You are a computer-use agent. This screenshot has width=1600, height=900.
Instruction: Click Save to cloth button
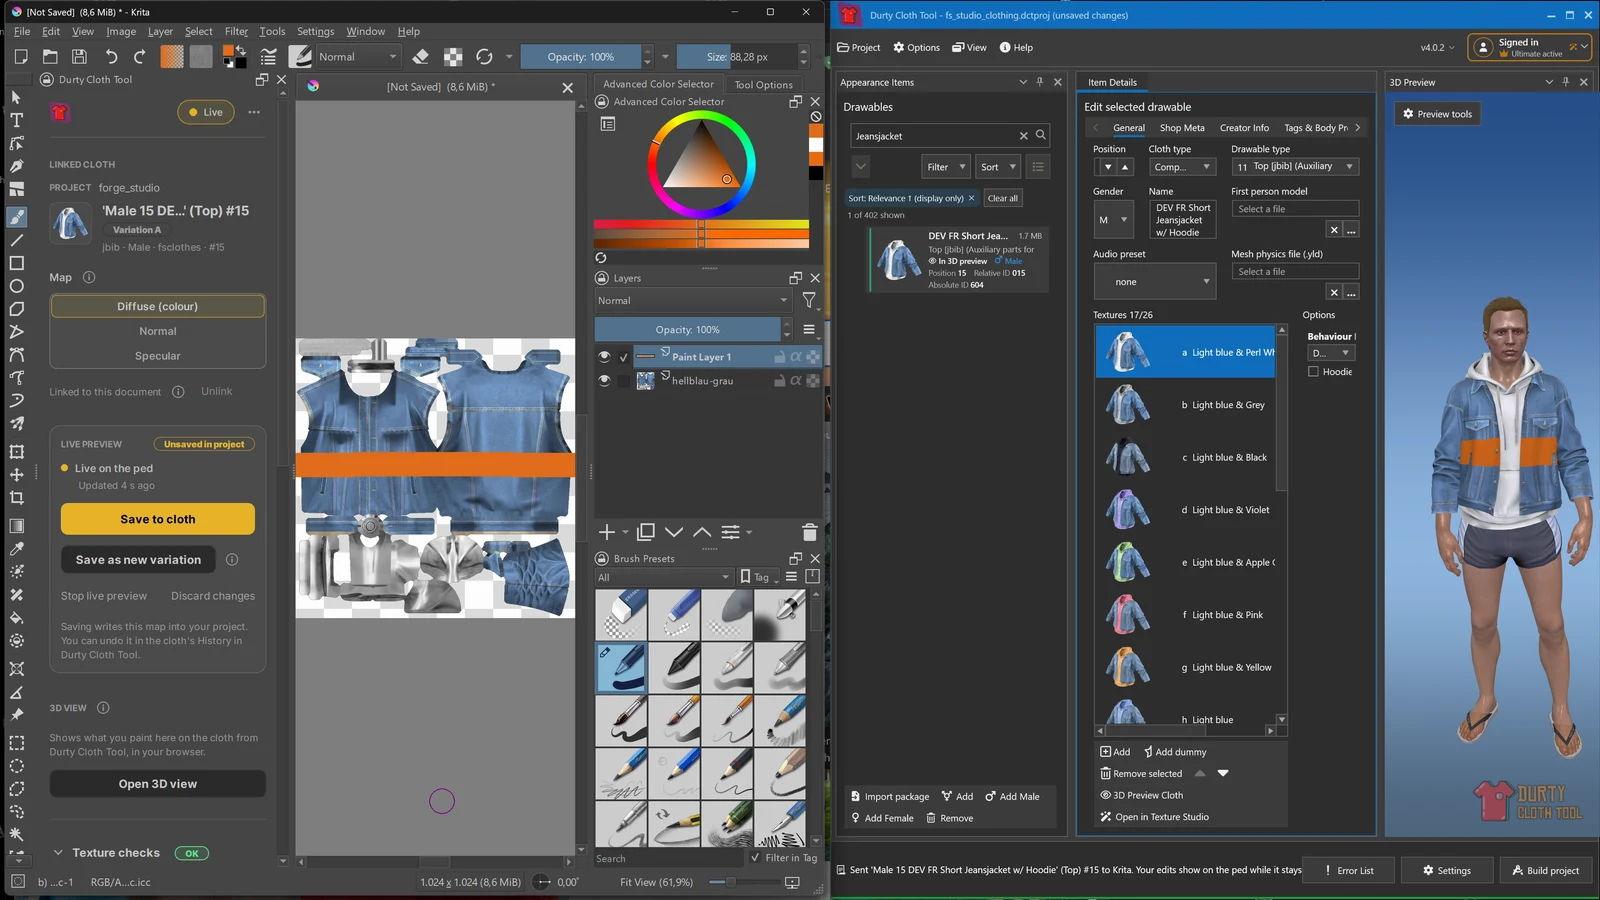[x=158, y=519]
